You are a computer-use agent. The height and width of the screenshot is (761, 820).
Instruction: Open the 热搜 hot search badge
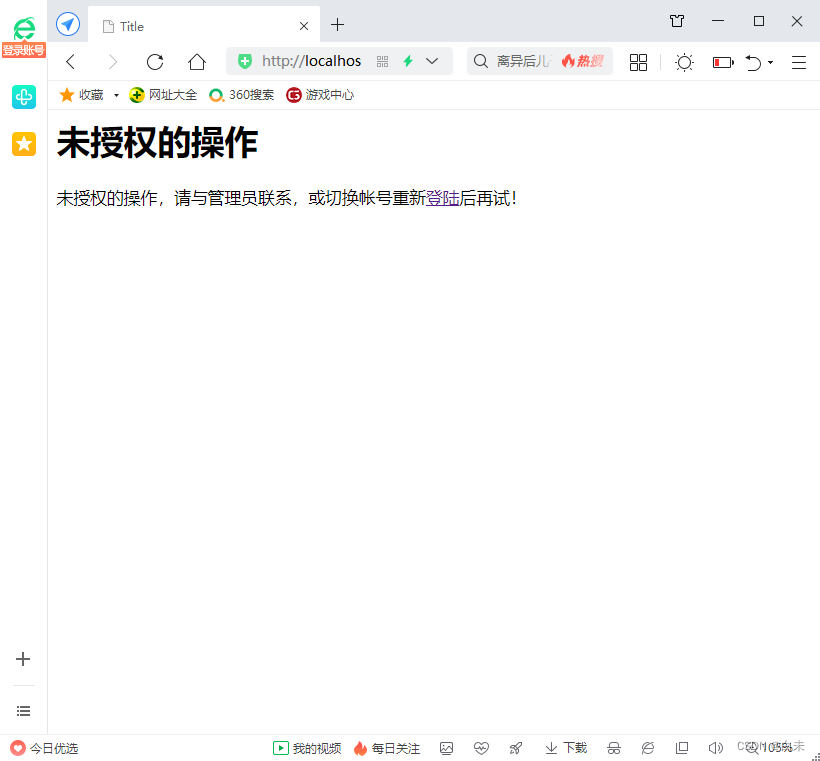pos(583,61)
